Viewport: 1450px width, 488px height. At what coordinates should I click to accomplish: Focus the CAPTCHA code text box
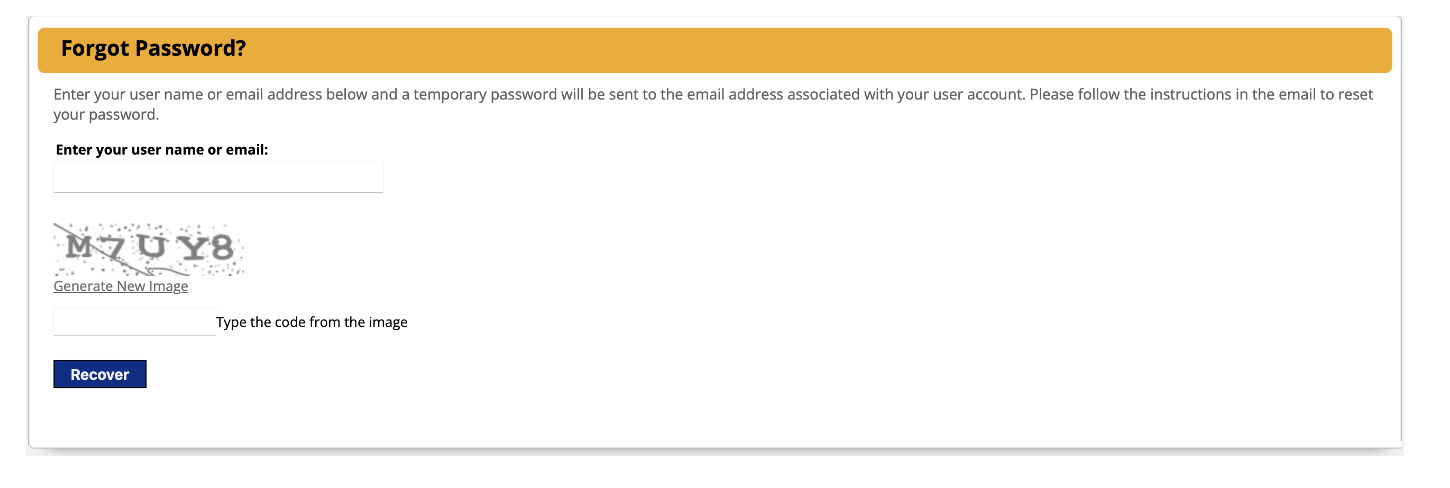click(x=134, y=322)
